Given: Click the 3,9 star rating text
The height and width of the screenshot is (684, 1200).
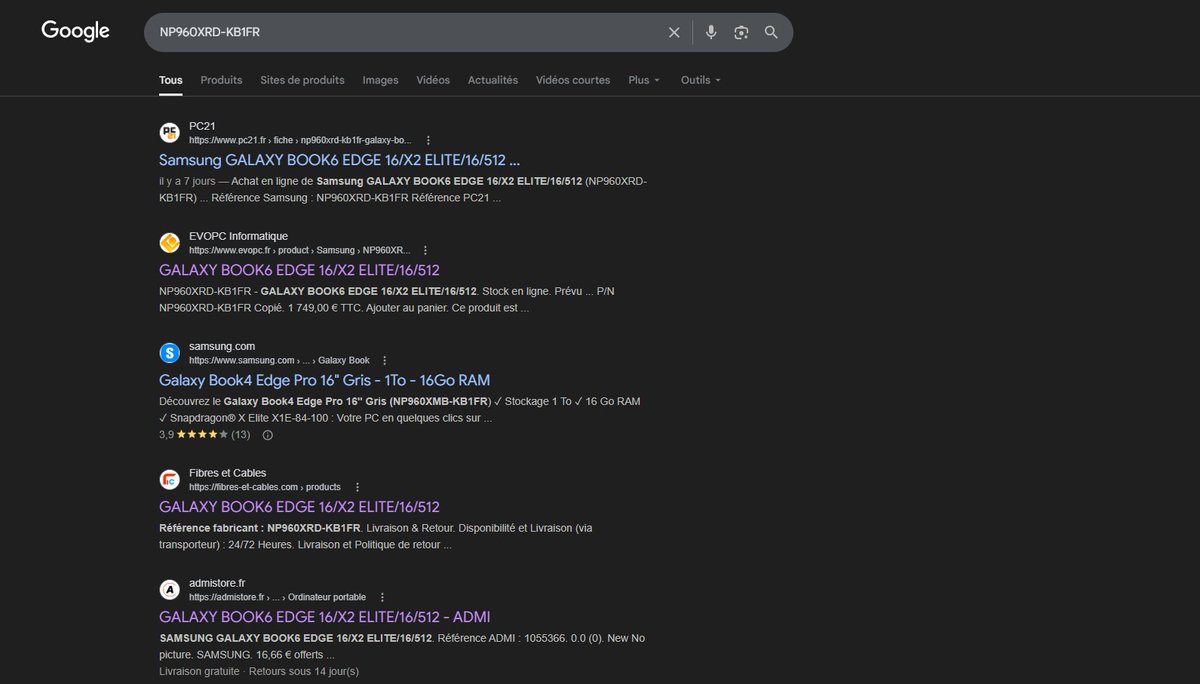Looking at the screenshot, I should [x=166, y=435].
